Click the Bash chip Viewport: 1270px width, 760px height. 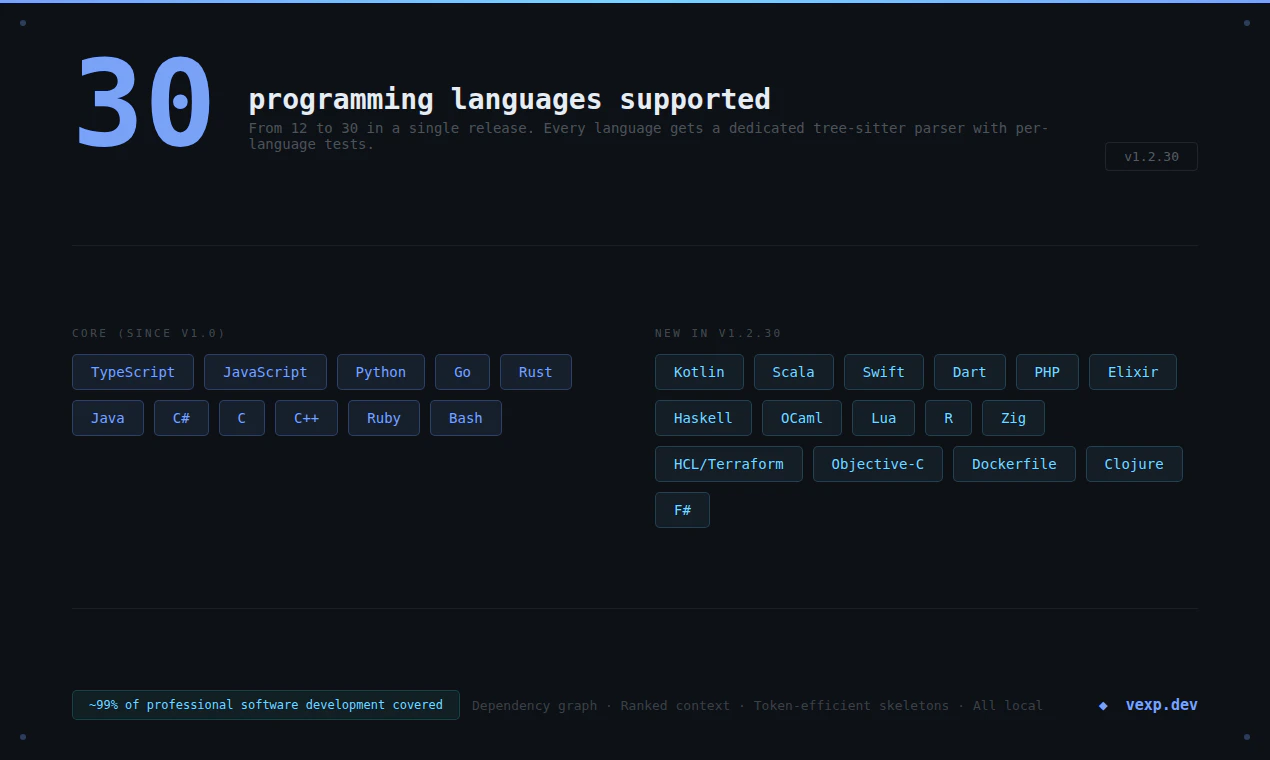point(466,418)
